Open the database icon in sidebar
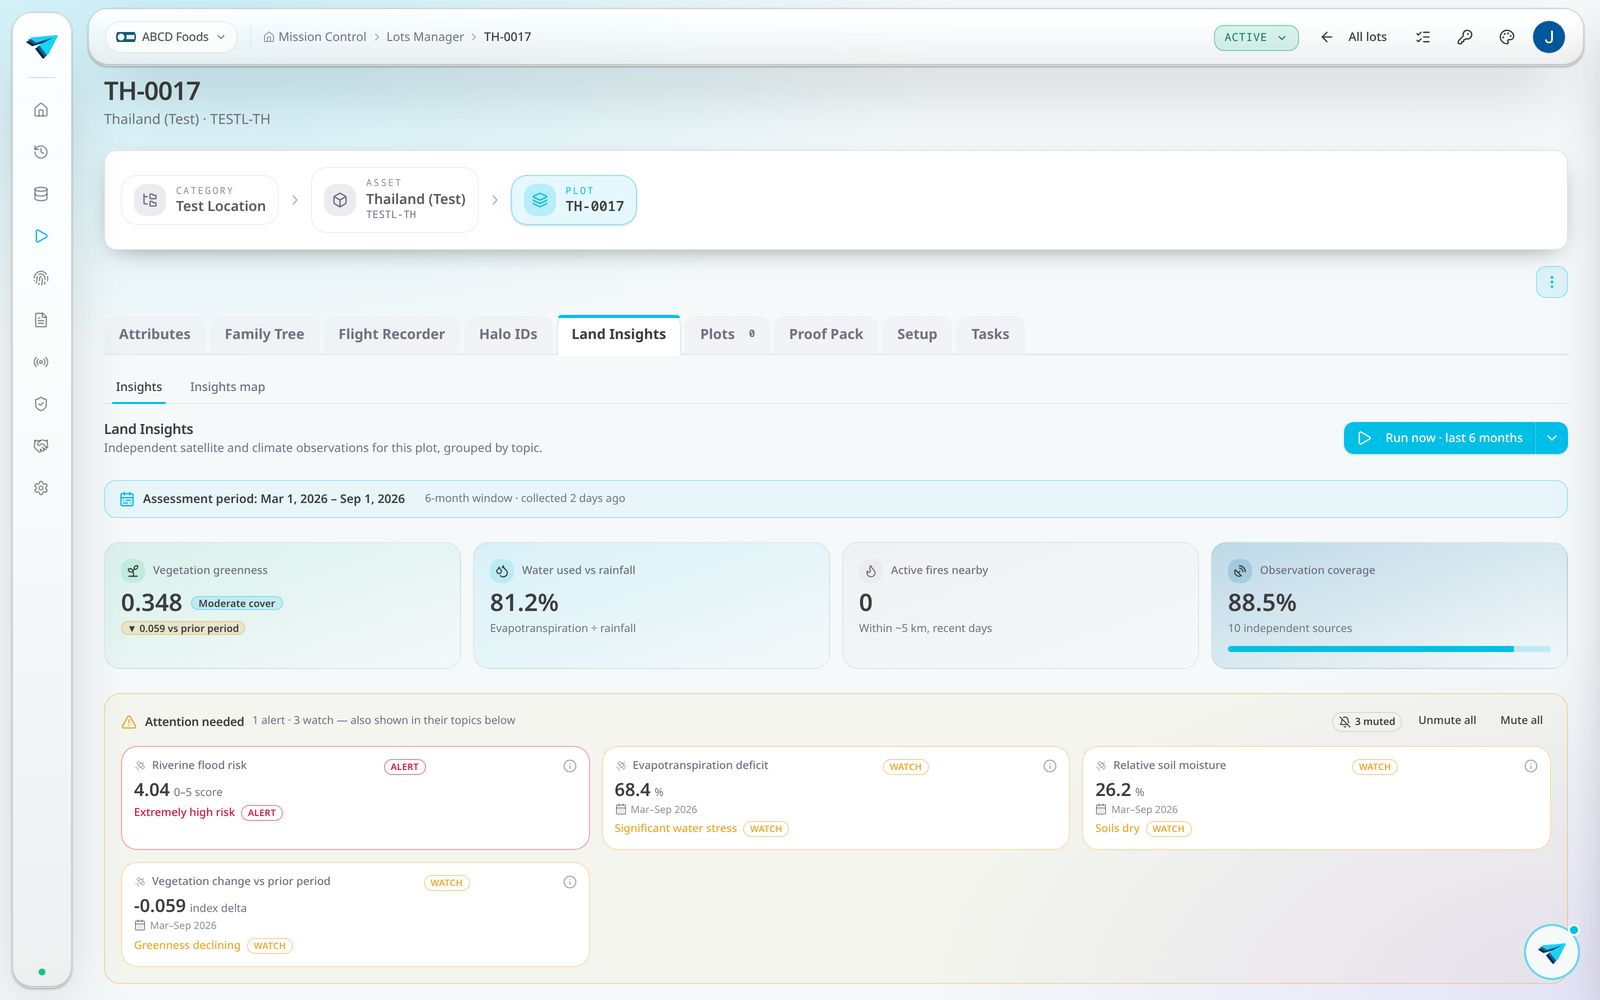The height and width of the screenshot is (1000, 1600). [41, 194]
